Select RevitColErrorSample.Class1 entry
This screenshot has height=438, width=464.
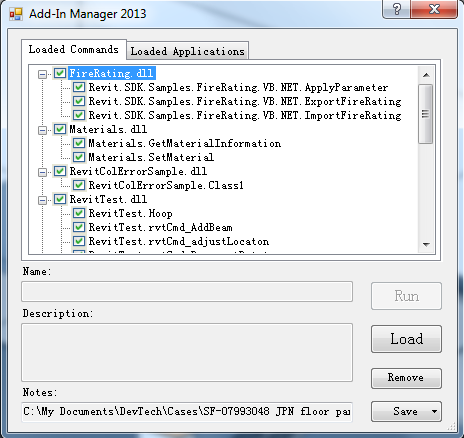166,185
